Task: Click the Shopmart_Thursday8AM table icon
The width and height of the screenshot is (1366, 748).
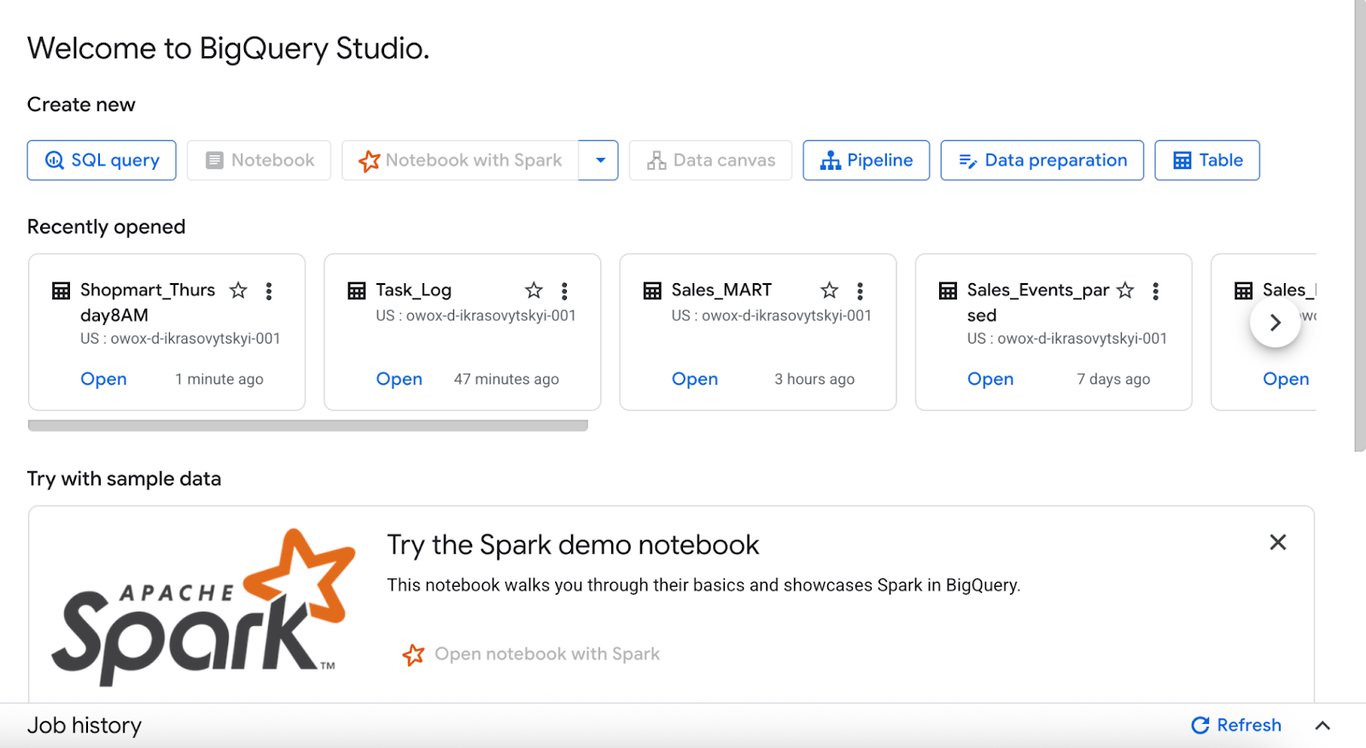Action: tap(61, 291)
